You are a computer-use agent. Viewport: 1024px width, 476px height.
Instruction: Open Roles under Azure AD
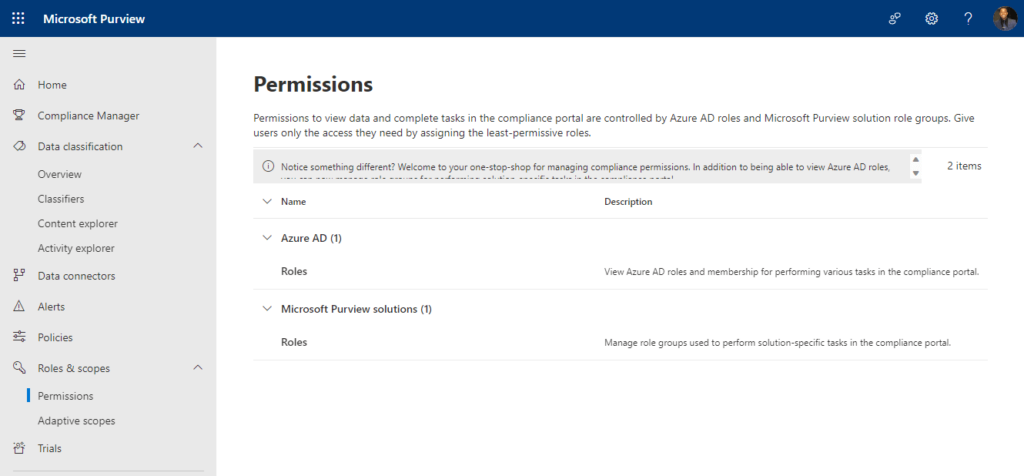[294, 271]
